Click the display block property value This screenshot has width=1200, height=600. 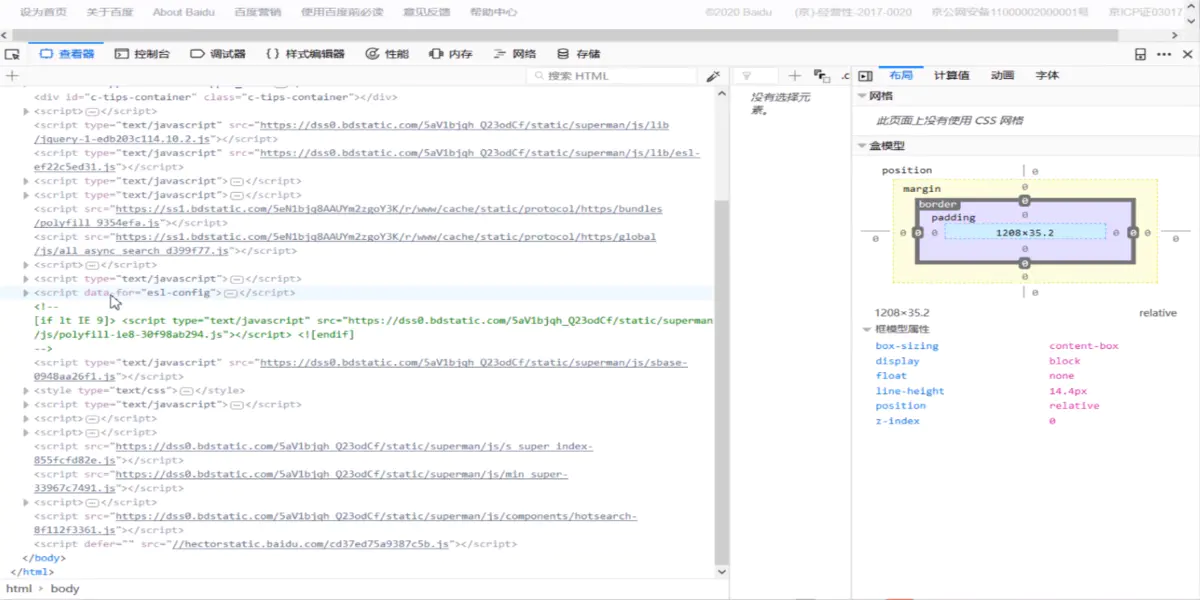[x=1065, y=361]
